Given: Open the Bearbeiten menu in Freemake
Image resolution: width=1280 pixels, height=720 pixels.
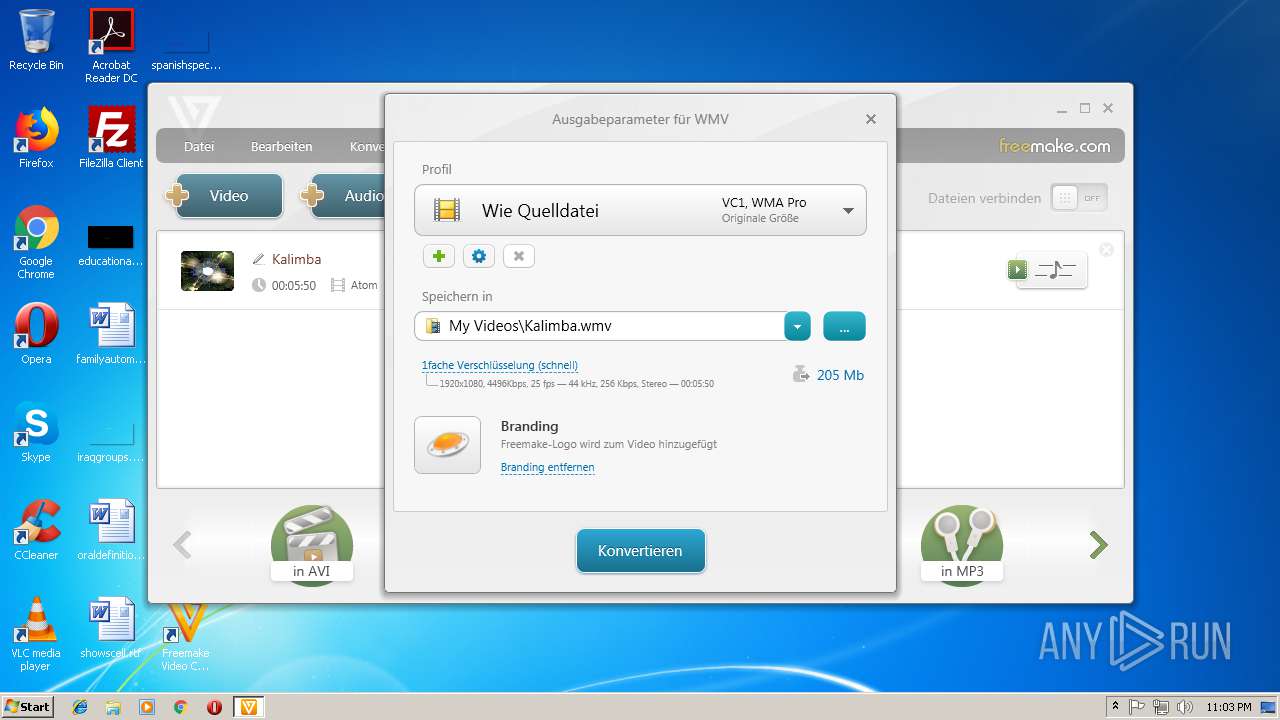Looking at the screenshot, I should (x=281, y=146).
